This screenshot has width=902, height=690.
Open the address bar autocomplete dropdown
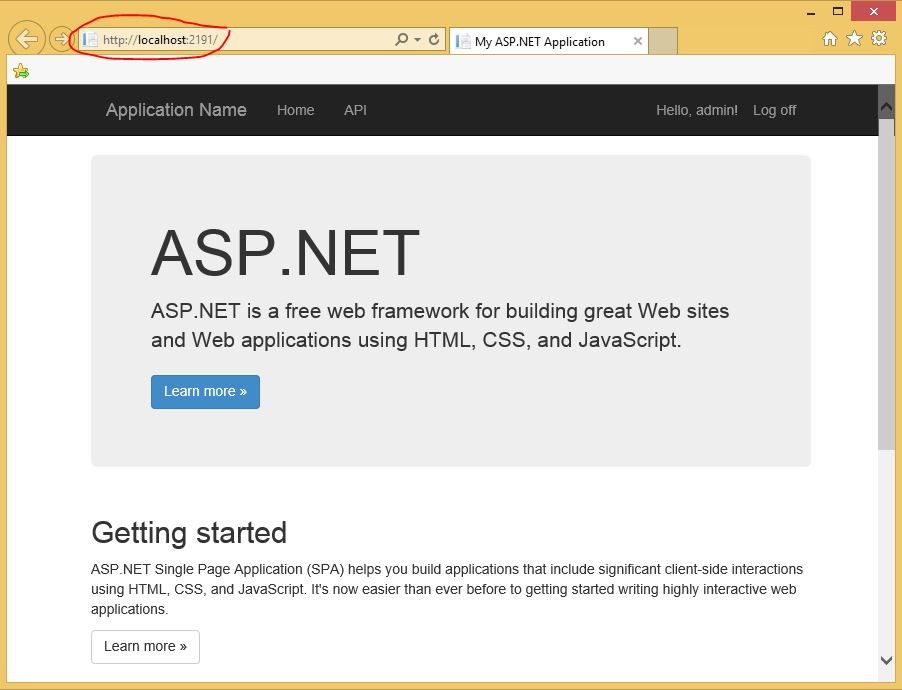[419, 39]
